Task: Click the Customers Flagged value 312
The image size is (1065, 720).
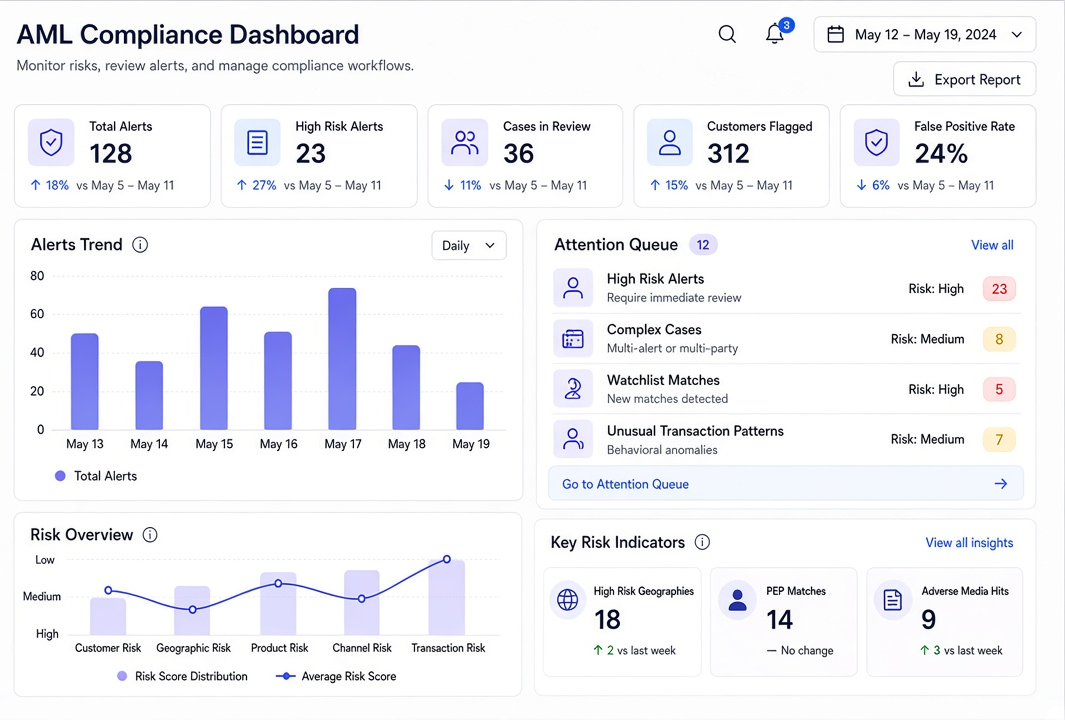Action: (728, 154)
